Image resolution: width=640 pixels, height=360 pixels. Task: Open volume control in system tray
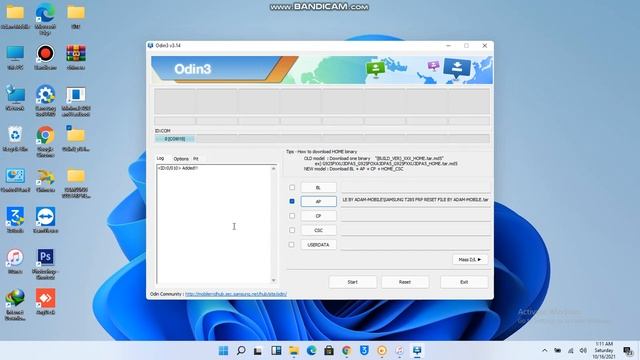coord(583,351)
